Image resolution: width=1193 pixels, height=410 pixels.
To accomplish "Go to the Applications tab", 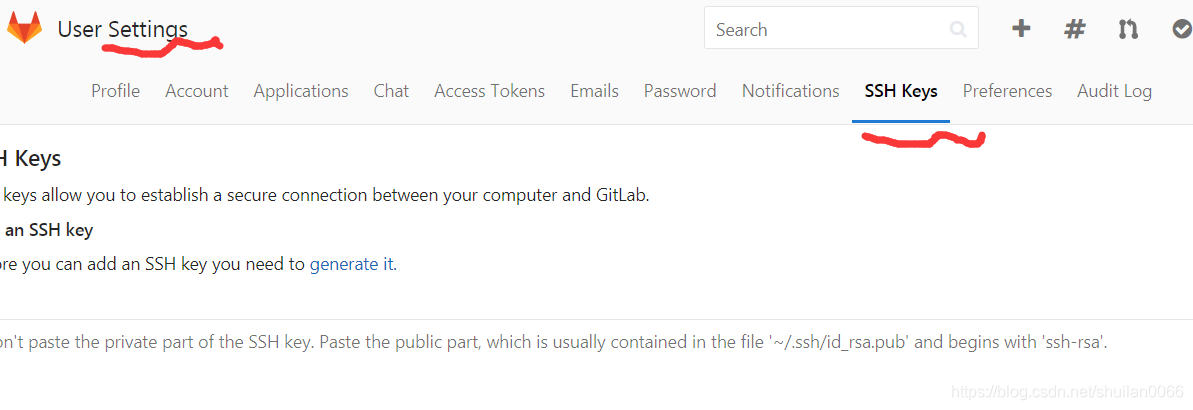I will click(x=301, y=91).
